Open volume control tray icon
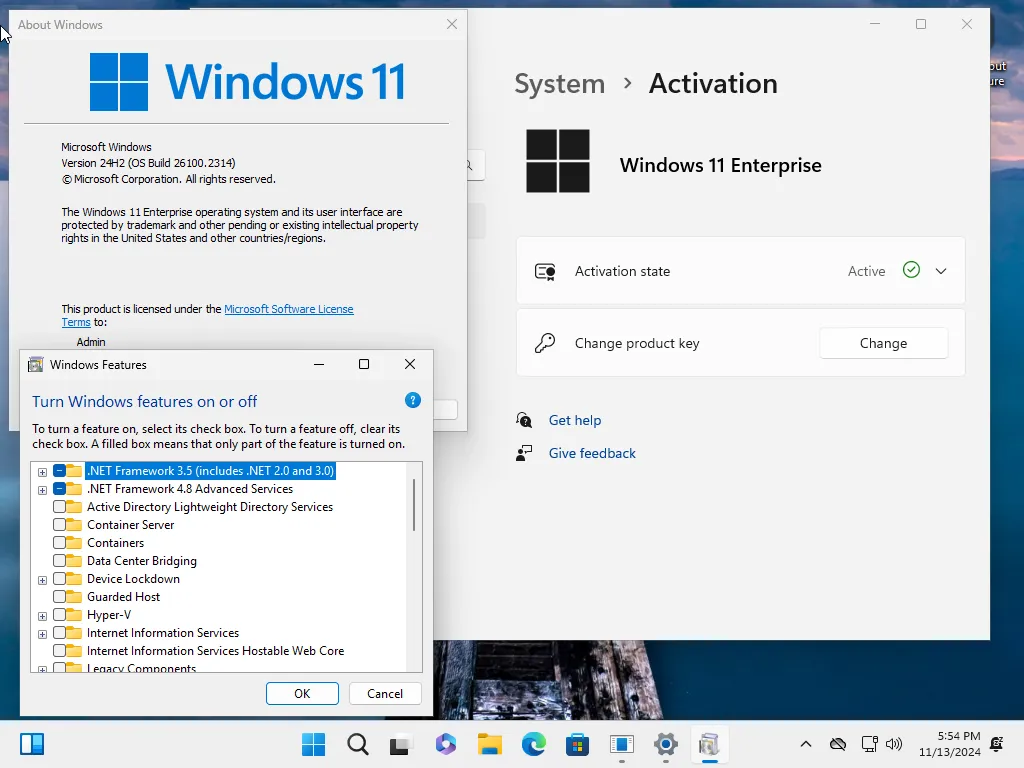Viewport: 1024px width, 768px height. click(893, 744)
